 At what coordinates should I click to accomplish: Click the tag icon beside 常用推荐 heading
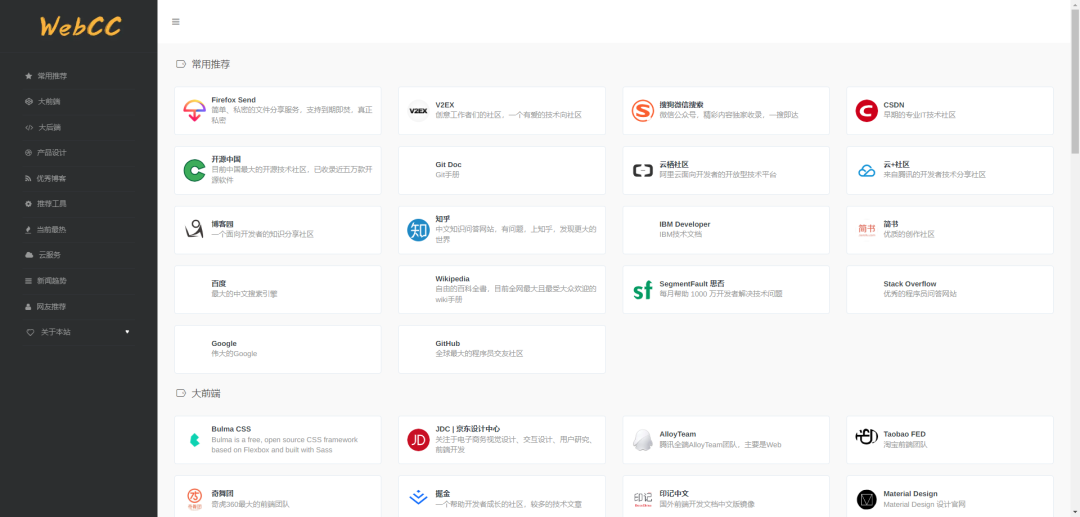181,64
